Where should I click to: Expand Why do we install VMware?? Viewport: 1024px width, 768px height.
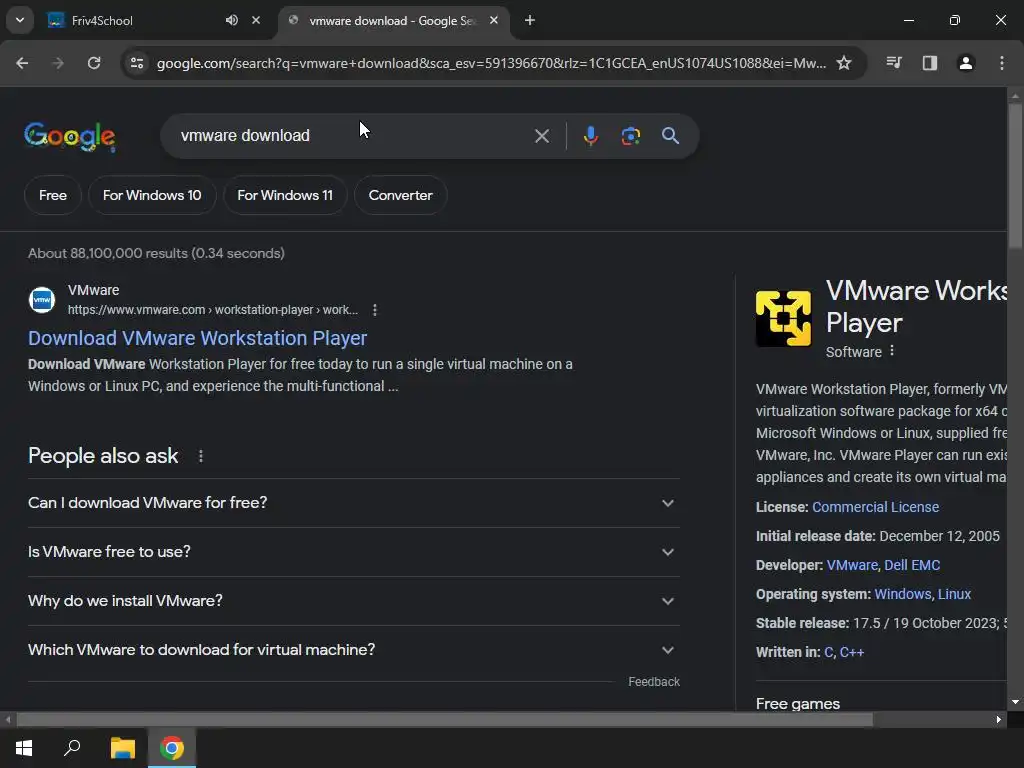(x=353, y=601)
